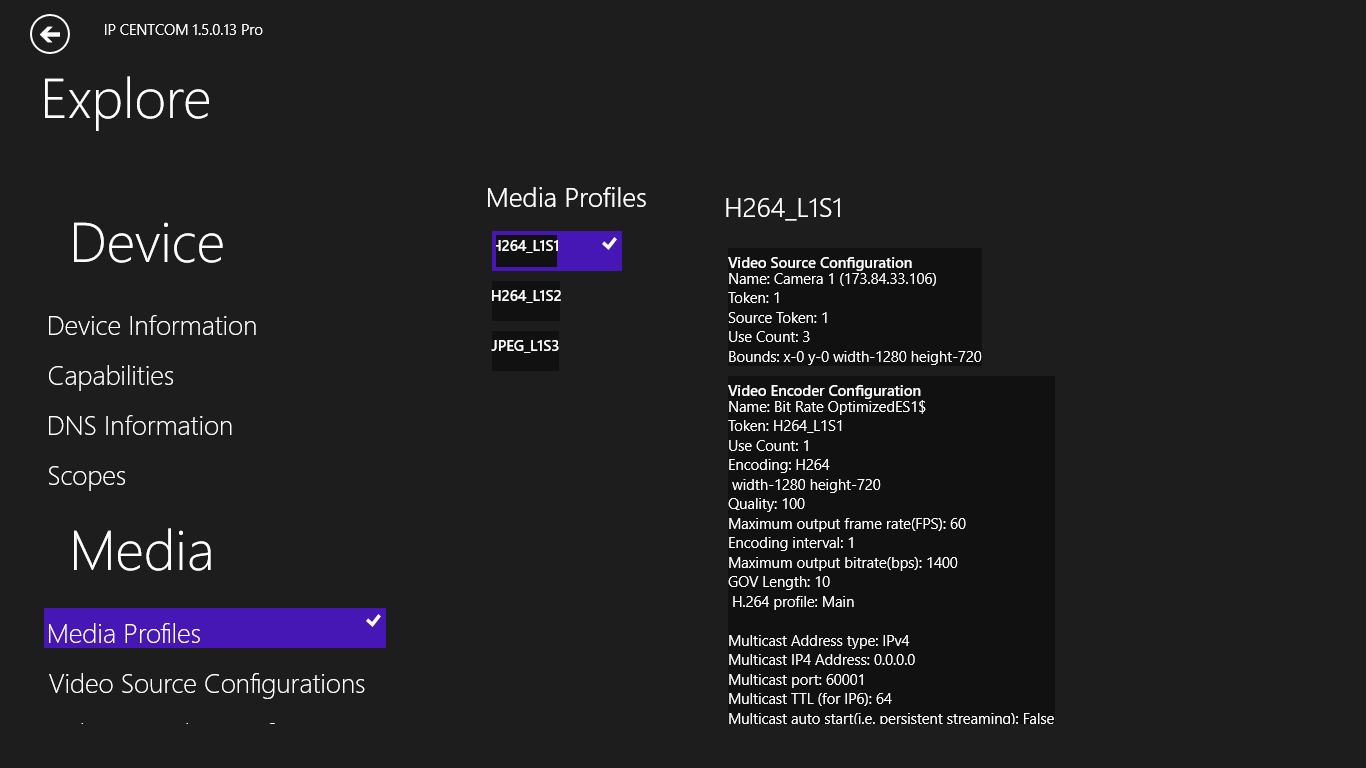This screenshot has height=768, width=1366.
Task: Click the Video Source Configuration details panel
Action: 854,308
